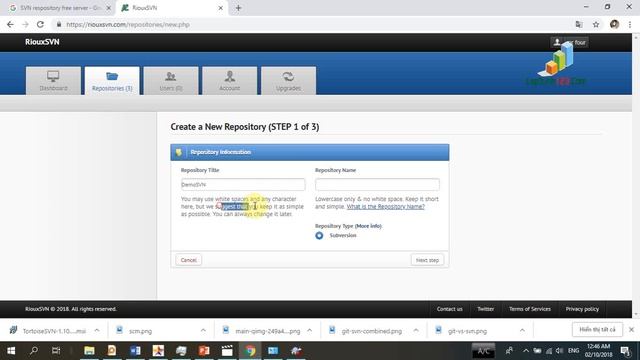
Task: Click the Repository Name input field
Action: click(377, 184)
